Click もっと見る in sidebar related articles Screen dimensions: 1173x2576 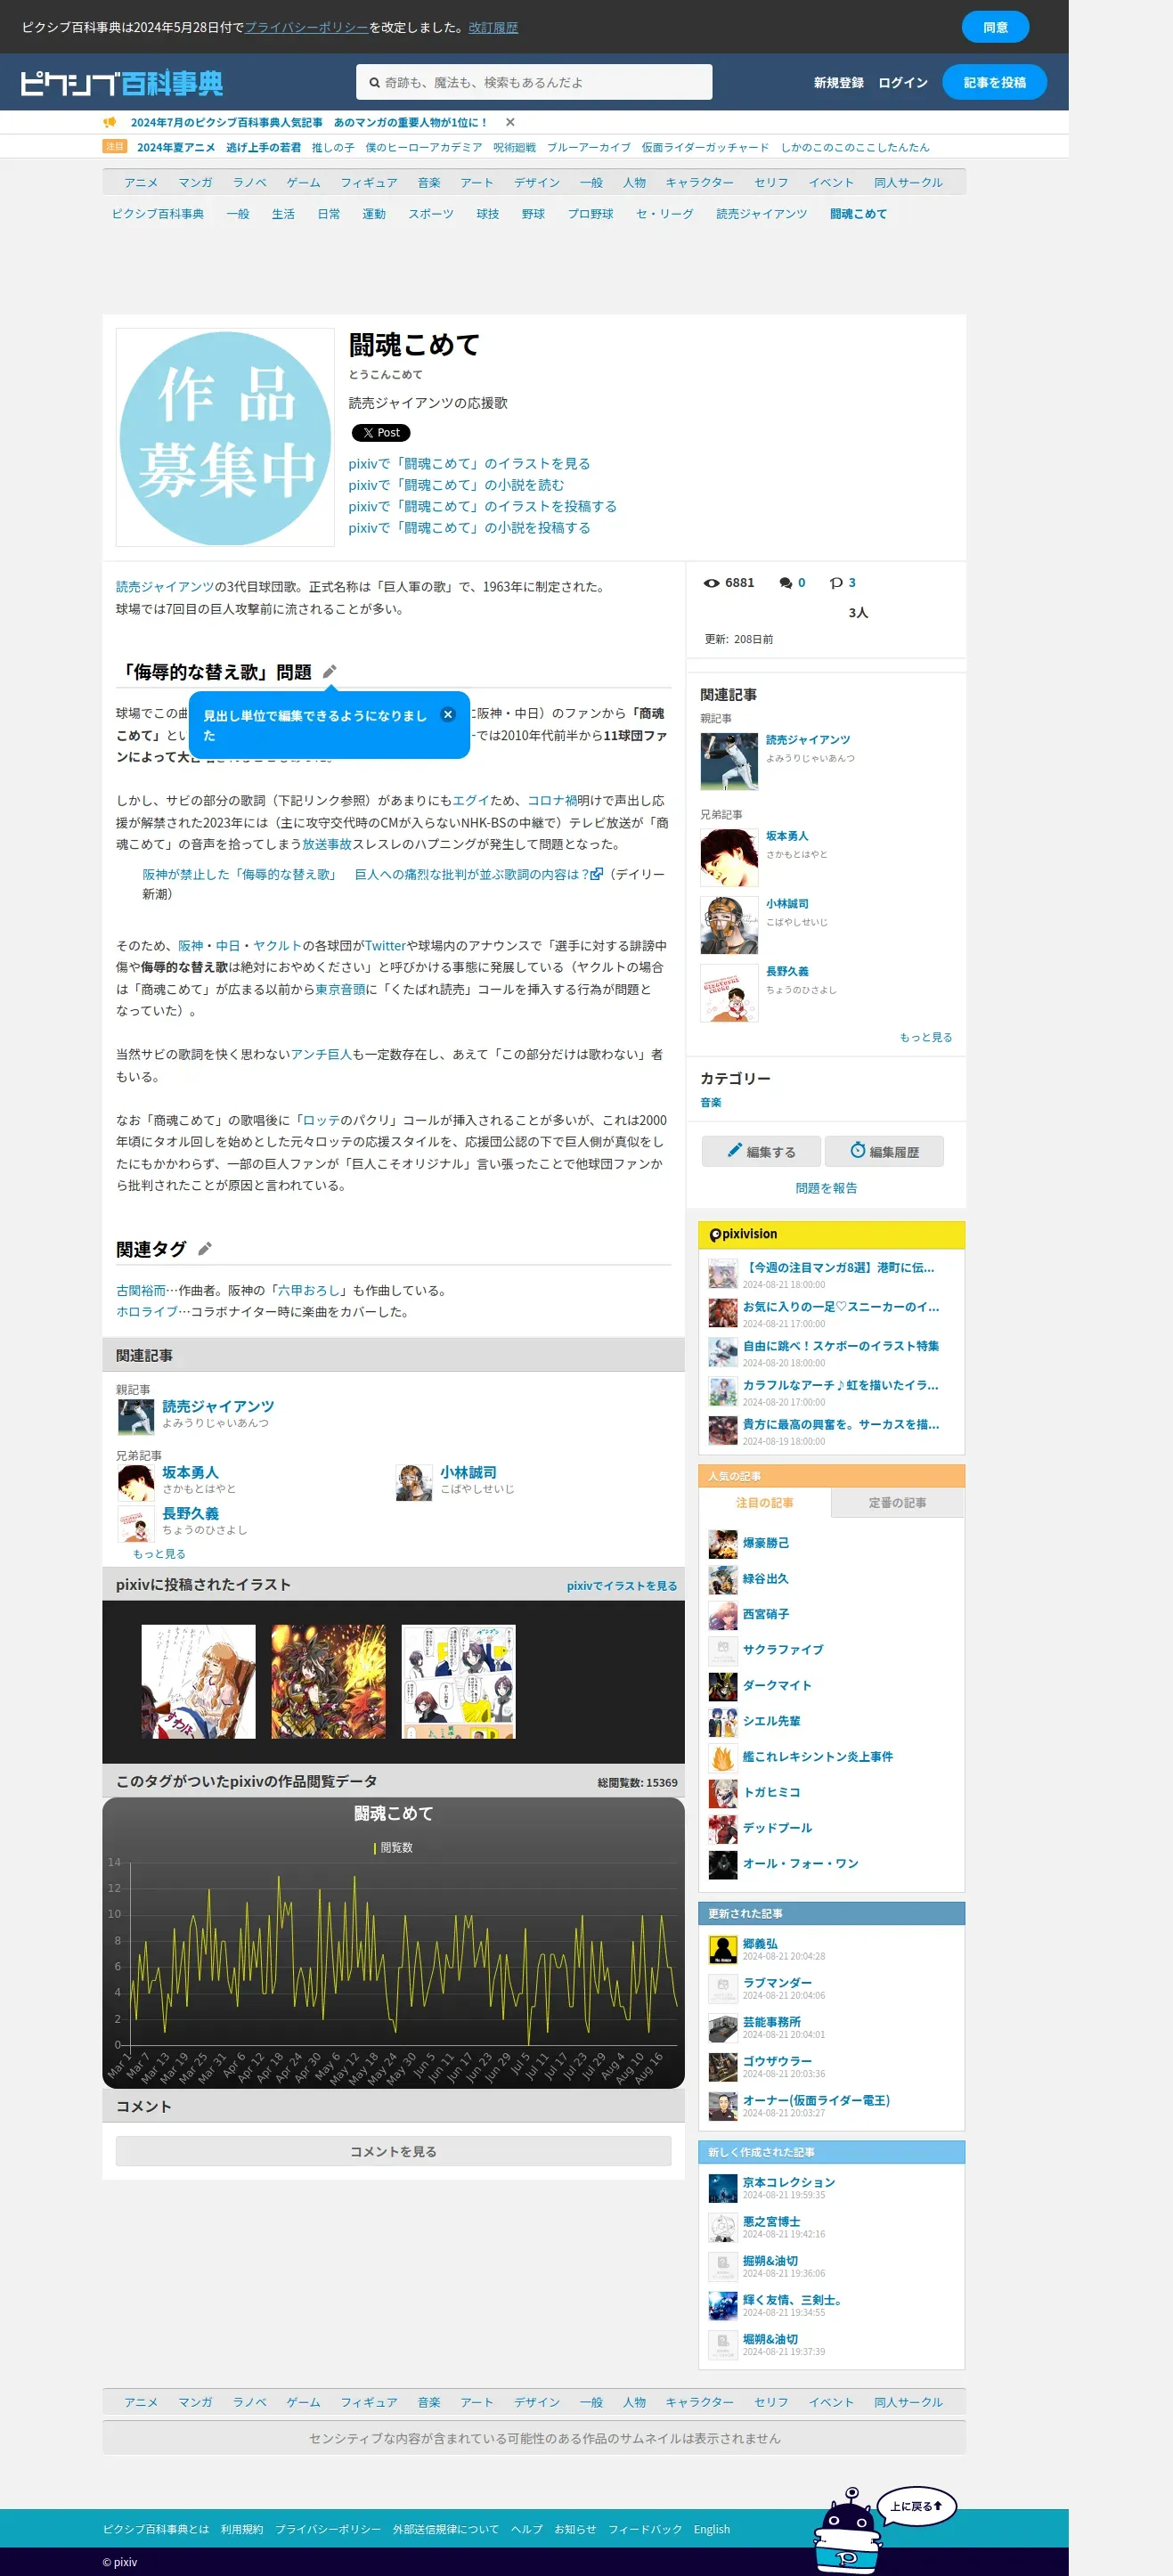(x=925, y=1037)
